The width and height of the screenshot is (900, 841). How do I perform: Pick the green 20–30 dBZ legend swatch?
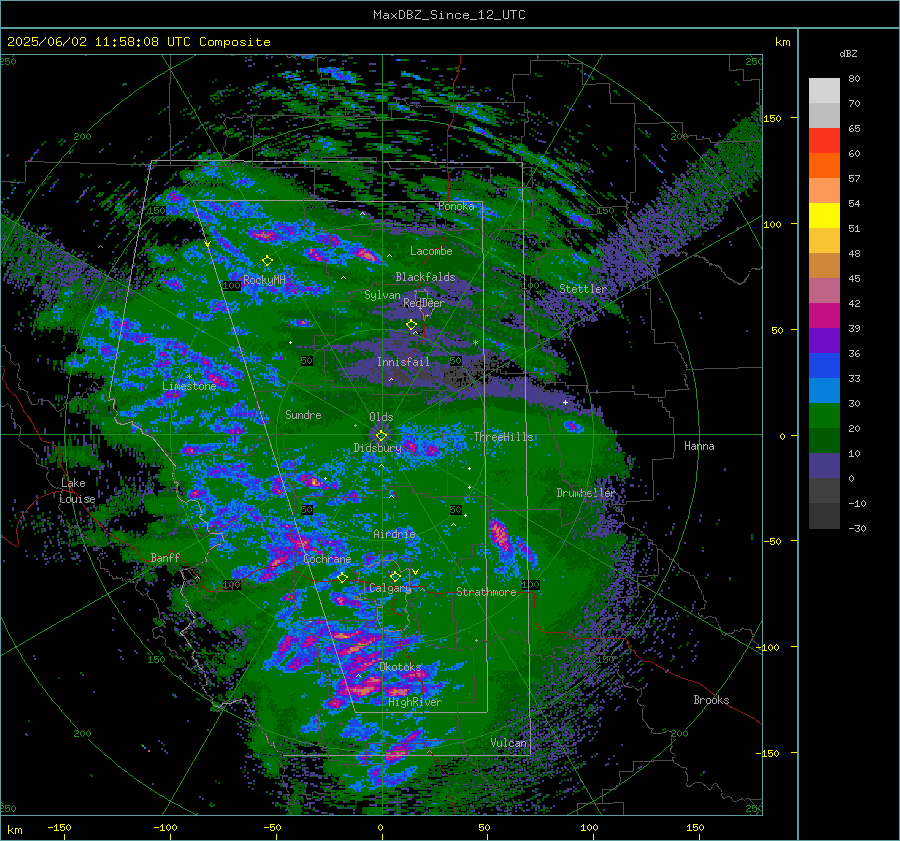824,416
